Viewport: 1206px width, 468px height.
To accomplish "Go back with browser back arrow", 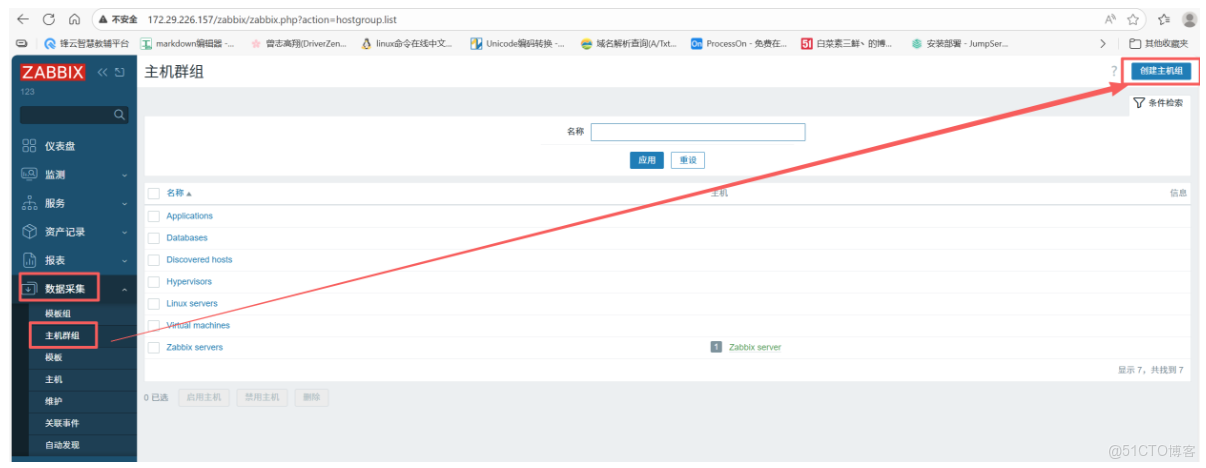I will (x=23, y=19).
